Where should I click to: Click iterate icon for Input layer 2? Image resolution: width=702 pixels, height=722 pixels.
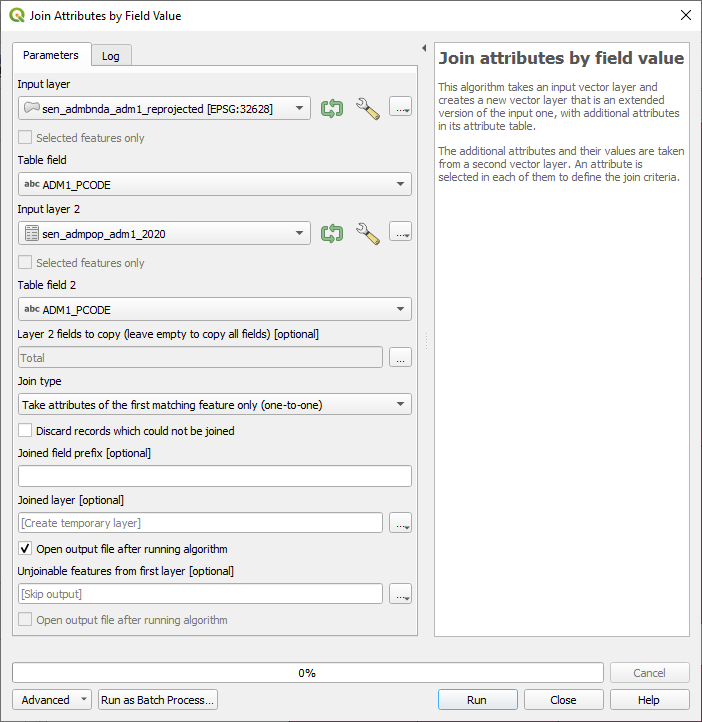[x=332, y=233]
